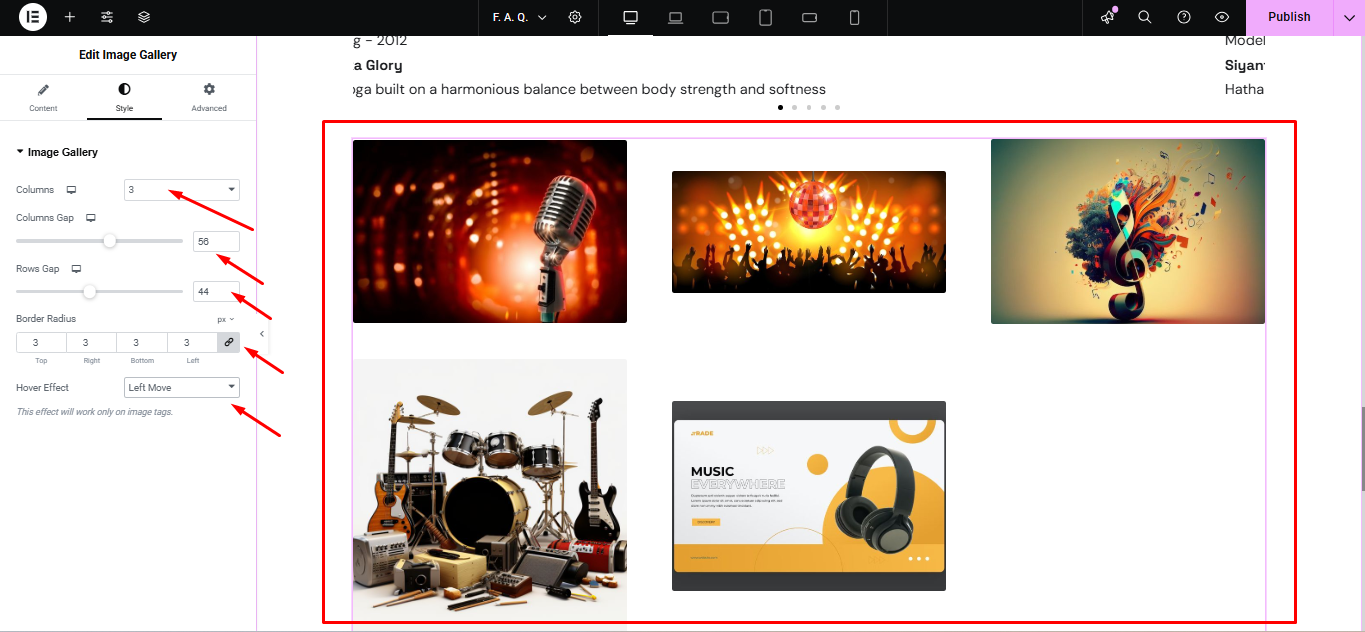Click Border Radius Left field

coord(192,343)
